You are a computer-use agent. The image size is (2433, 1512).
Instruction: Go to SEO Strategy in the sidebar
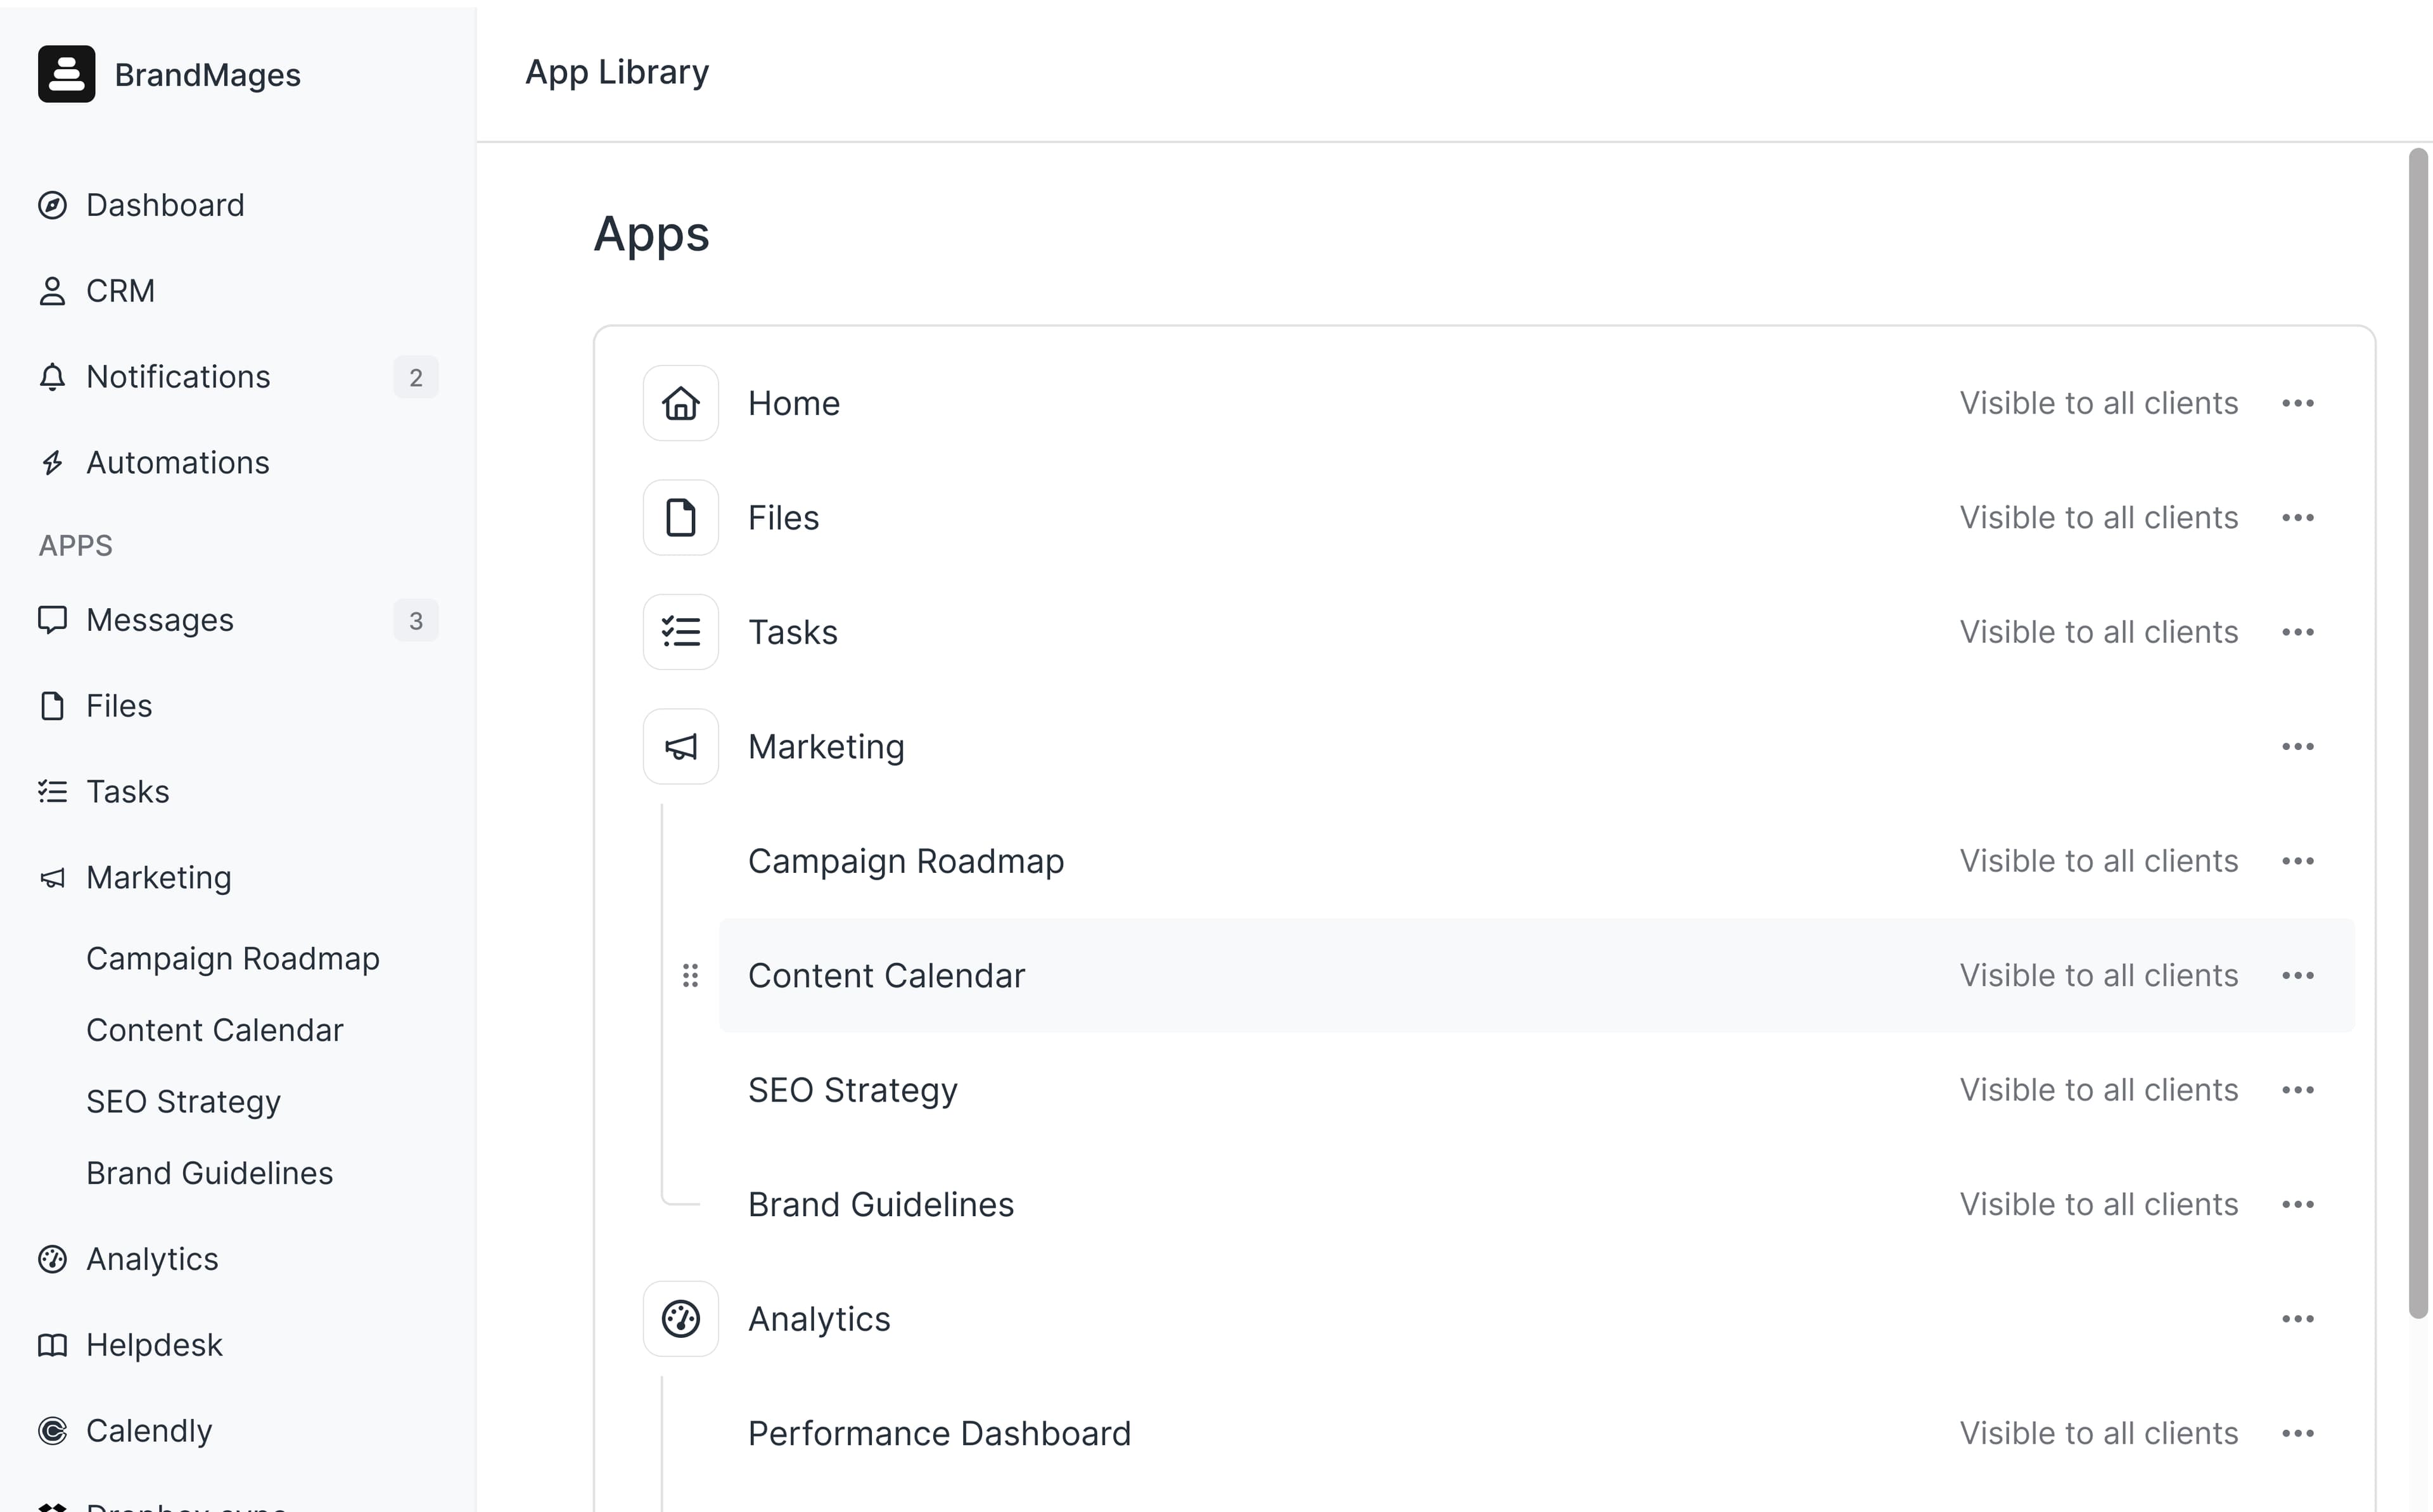[x=183, y=1101]
